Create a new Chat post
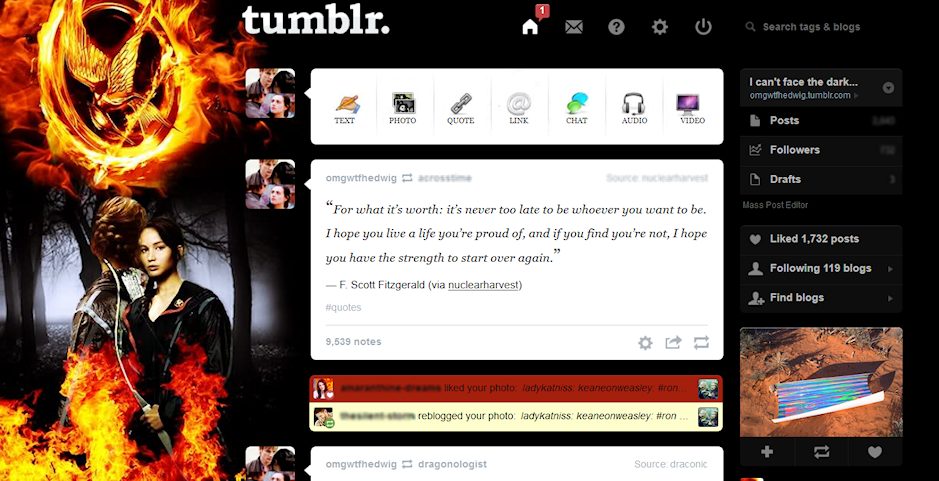The width and height of the screenshot is (939, 481). coord(577,108)
